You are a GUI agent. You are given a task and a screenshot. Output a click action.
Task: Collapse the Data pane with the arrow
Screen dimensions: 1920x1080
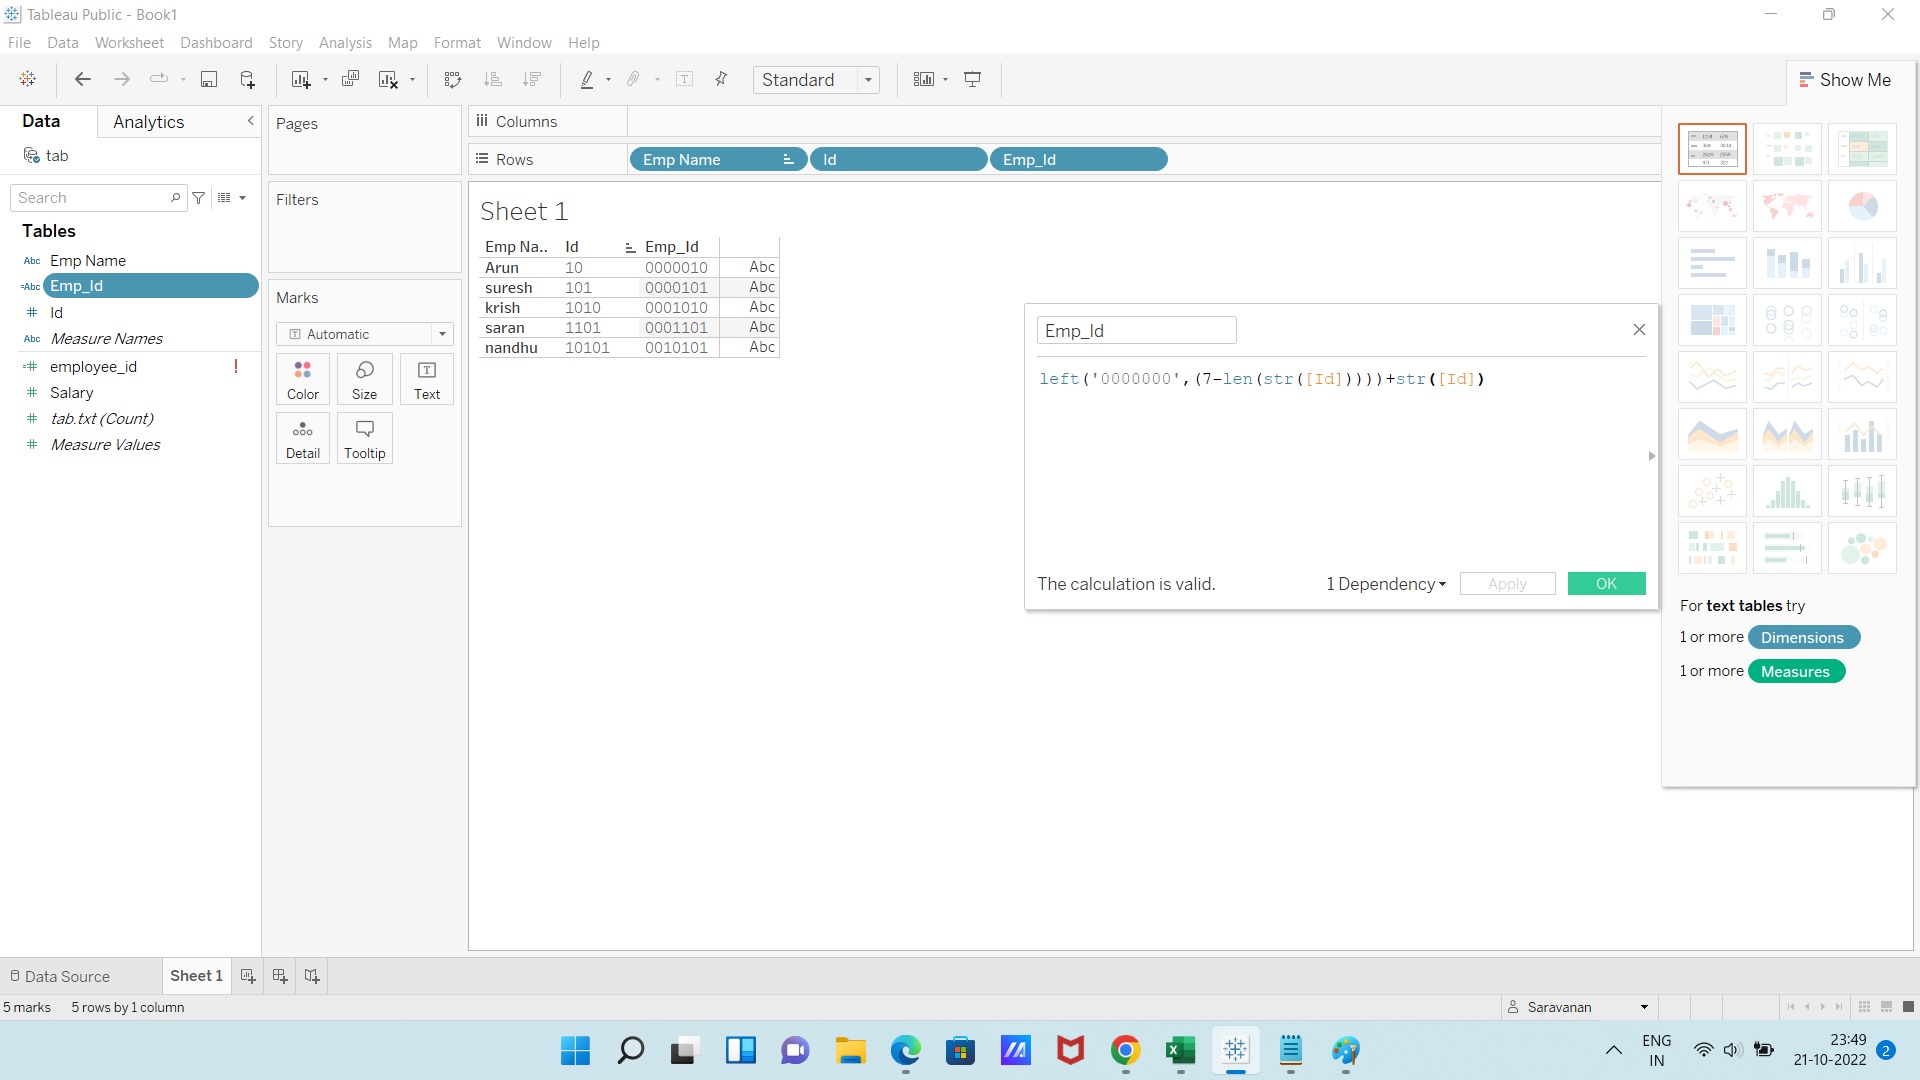pyautogui.click(x=251, y=121)
